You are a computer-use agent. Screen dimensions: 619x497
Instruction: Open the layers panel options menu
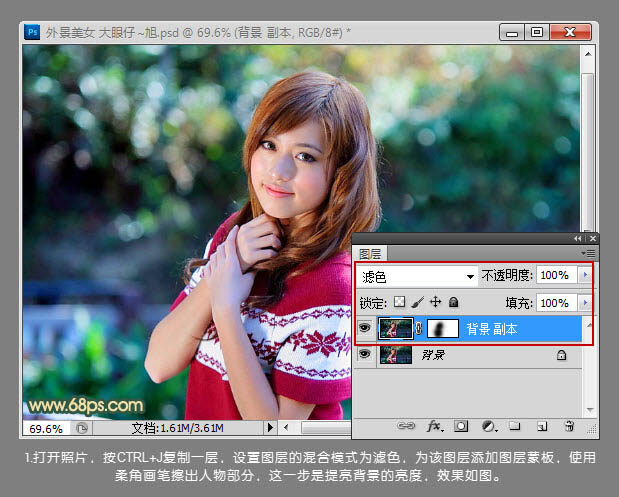(x=591, y=254)
